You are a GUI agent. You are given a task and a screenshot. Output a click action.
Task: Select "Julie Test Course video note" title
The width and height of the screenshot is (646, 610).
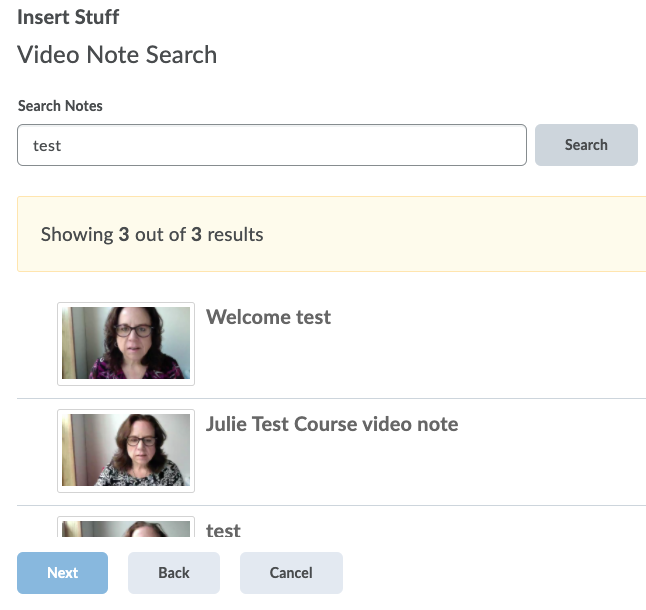pyautogui.click(x=332, y=424)
